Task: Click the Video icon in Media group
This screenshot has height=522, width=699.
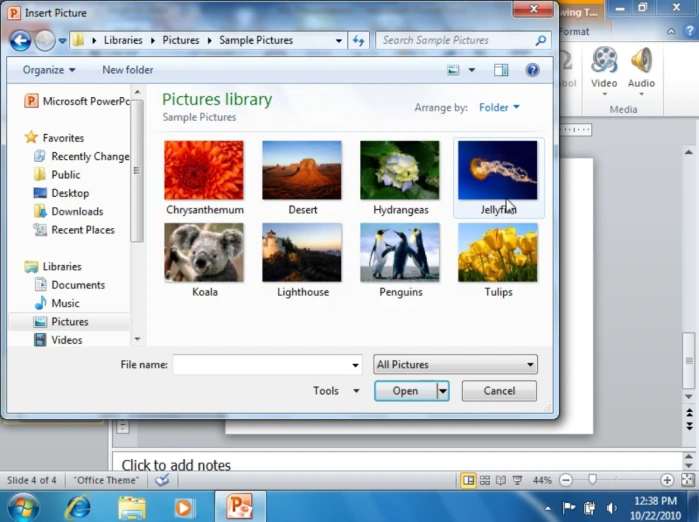Action: pos(604,60)
